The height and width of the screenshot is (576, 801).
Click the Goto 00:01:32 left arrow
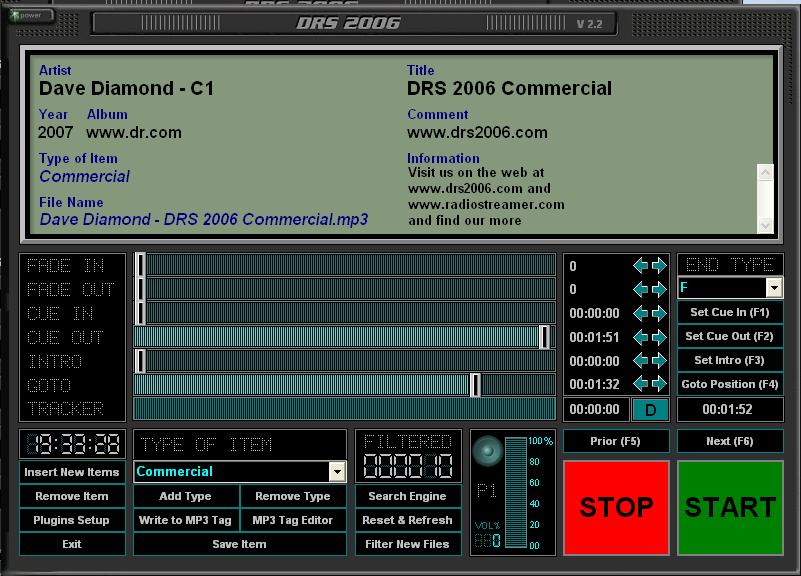pos(640,383)
